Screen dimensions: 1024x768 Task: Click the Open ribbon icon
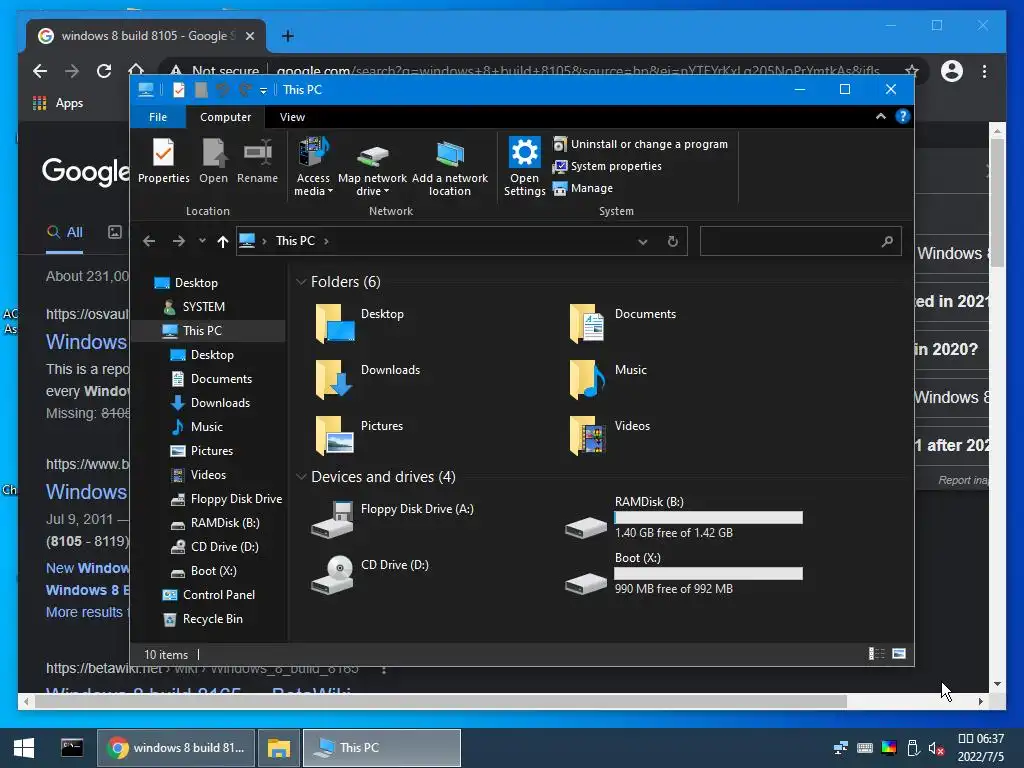(214, 161)
